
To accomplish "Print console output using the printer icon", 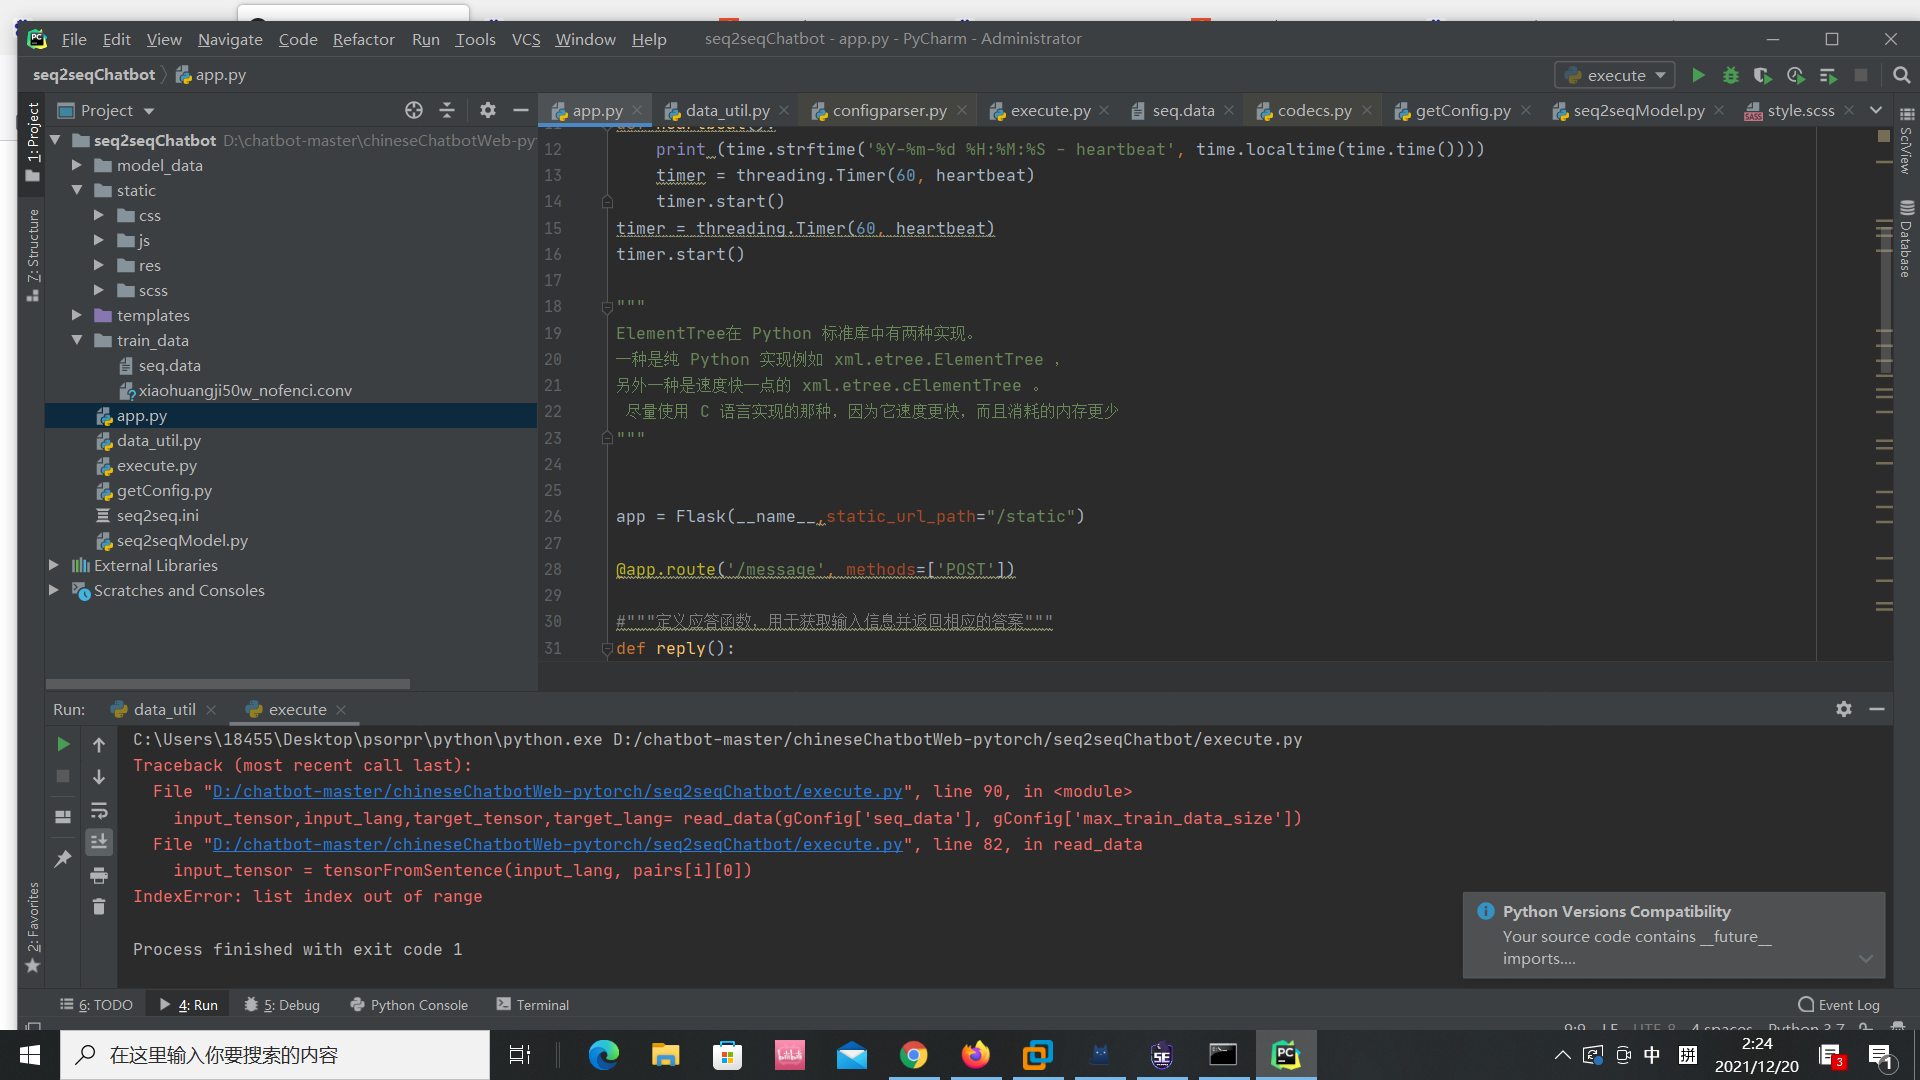I will pos(99,875).
